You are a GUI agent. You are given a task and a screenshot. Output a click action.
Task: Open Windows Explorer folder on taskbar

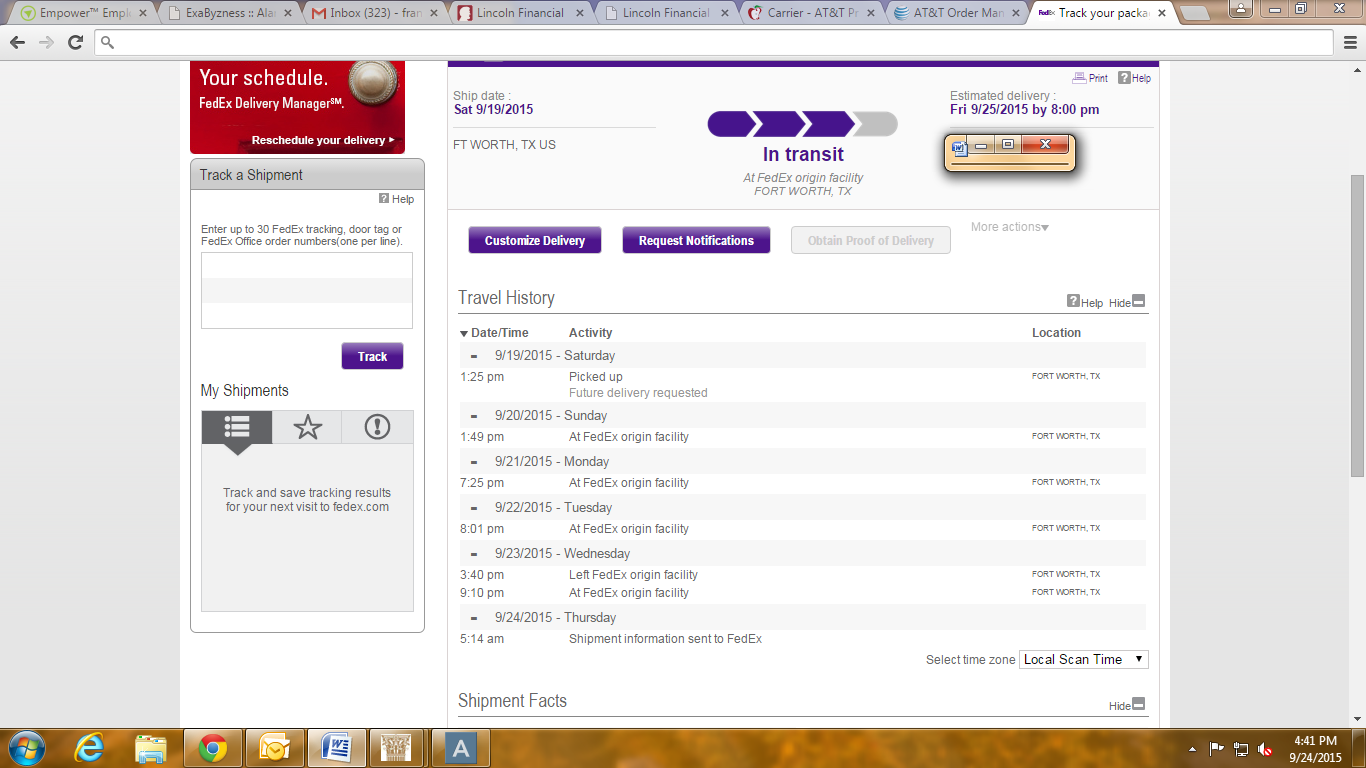click(151, 747)
